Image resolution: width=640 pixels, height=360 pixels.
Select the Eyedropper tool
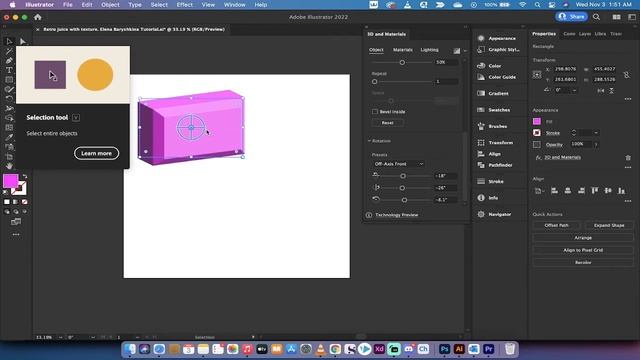pyautogui.click(x=9, y=138)
